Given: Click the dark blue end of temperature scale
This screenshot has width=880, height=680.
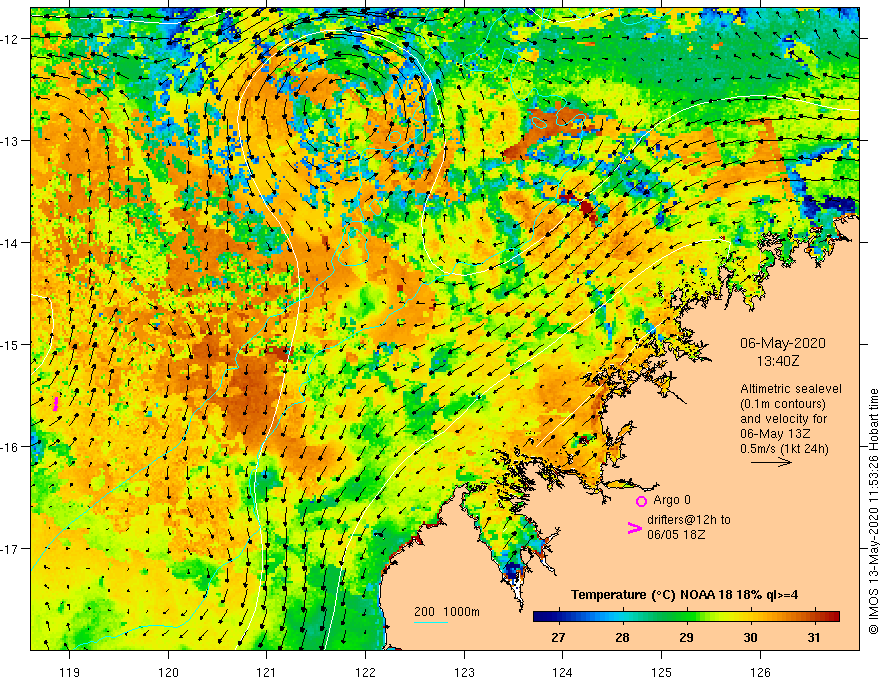Looking at the screenshot, I should point(540,617).
